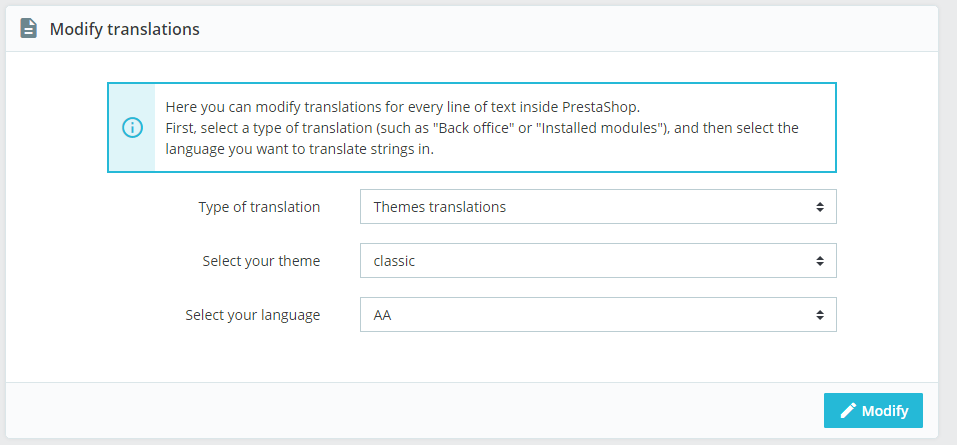Screen dimensions: 957x445
Task: Click arrow on Themes translations selector
Action: (x=819, y=207)
